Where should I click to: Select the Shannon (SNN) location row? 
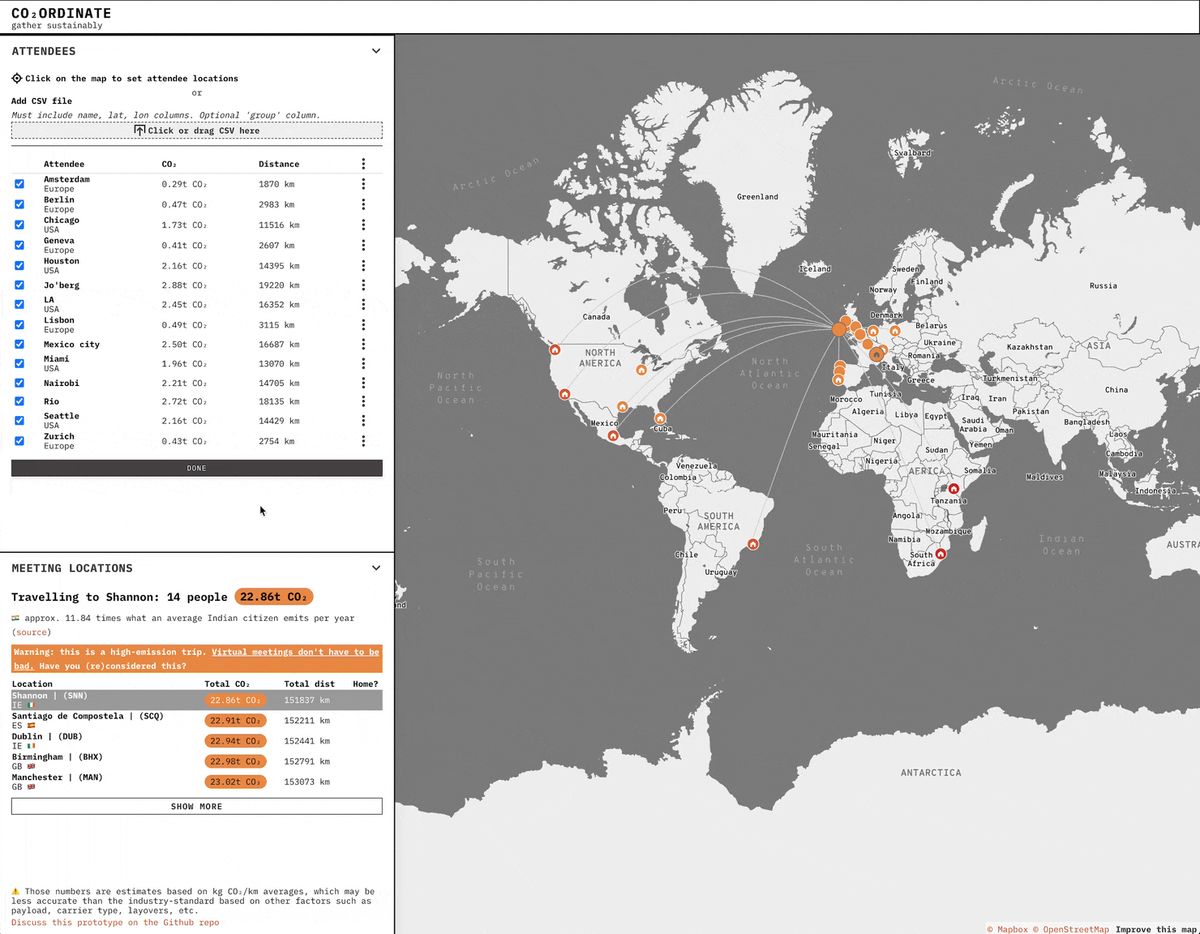[x=197, y=700]
